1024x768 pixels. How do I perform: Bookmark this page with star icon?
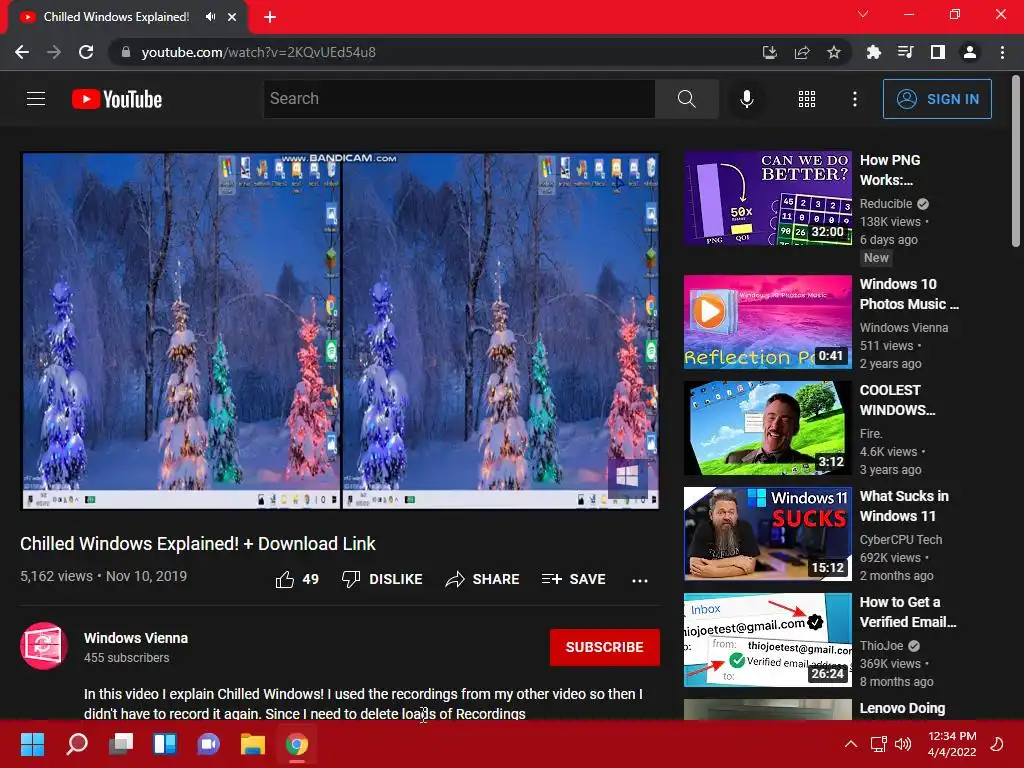[834, 52]
